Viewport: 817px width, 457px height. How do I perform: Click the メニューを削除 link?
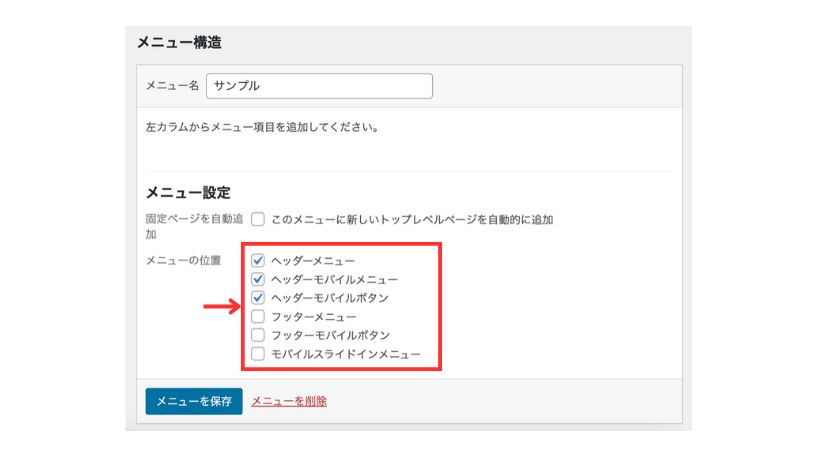(289, 401)
